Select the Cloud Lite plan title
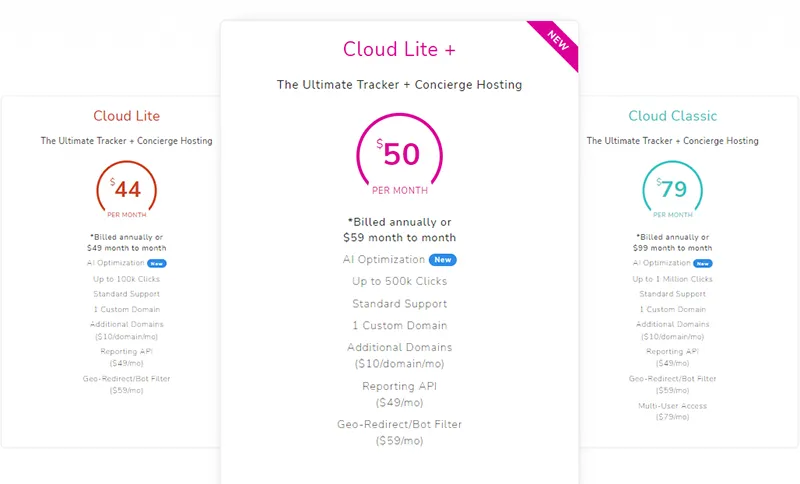The width and height of the screenshot is (800, 484). [x=127, y=116]
